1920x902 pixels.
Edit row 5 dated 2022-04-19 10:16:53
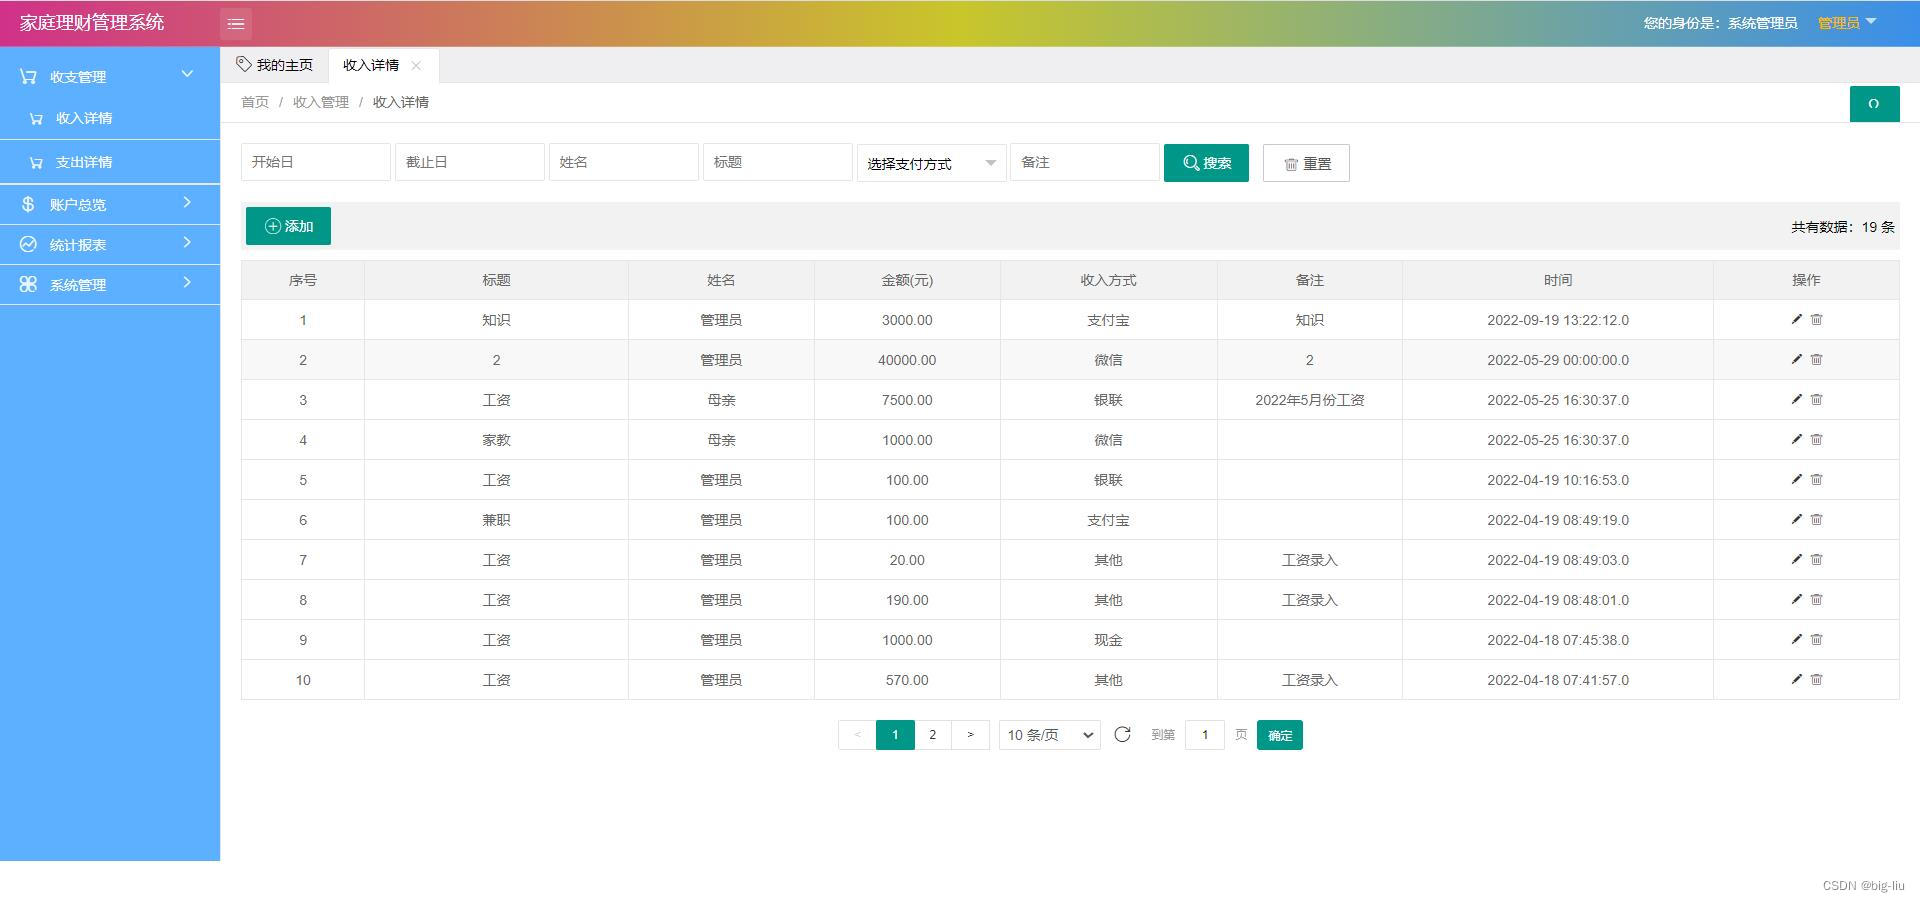coord(1796,479)
